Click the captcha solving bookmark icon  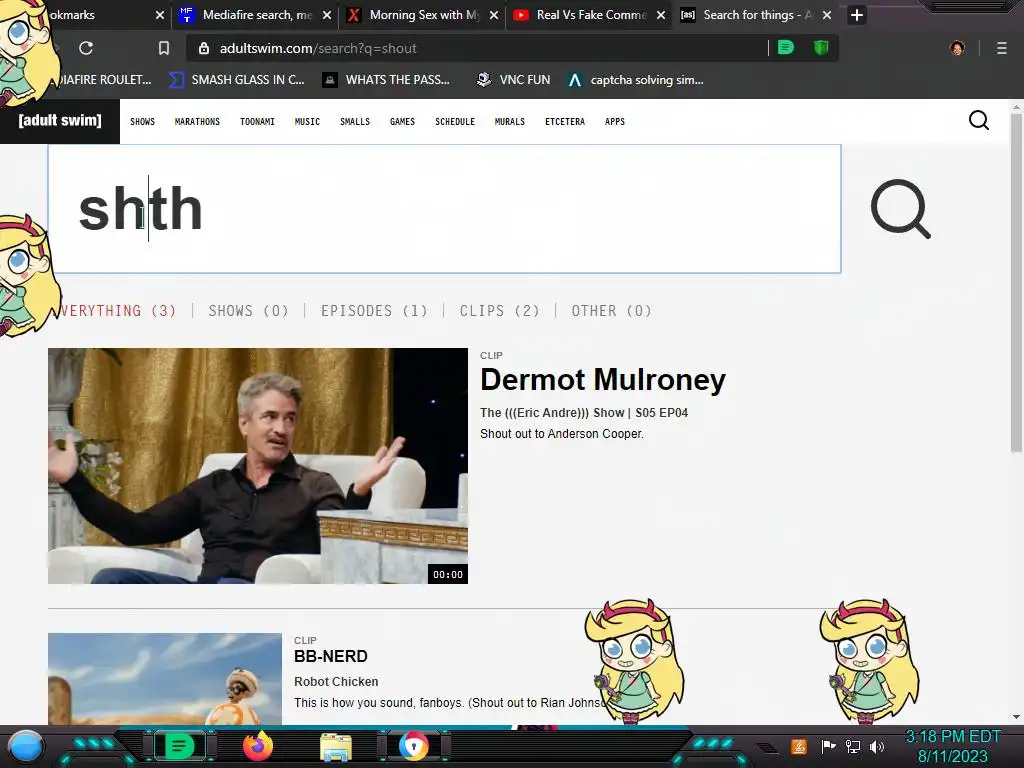[x=575, y=80]
